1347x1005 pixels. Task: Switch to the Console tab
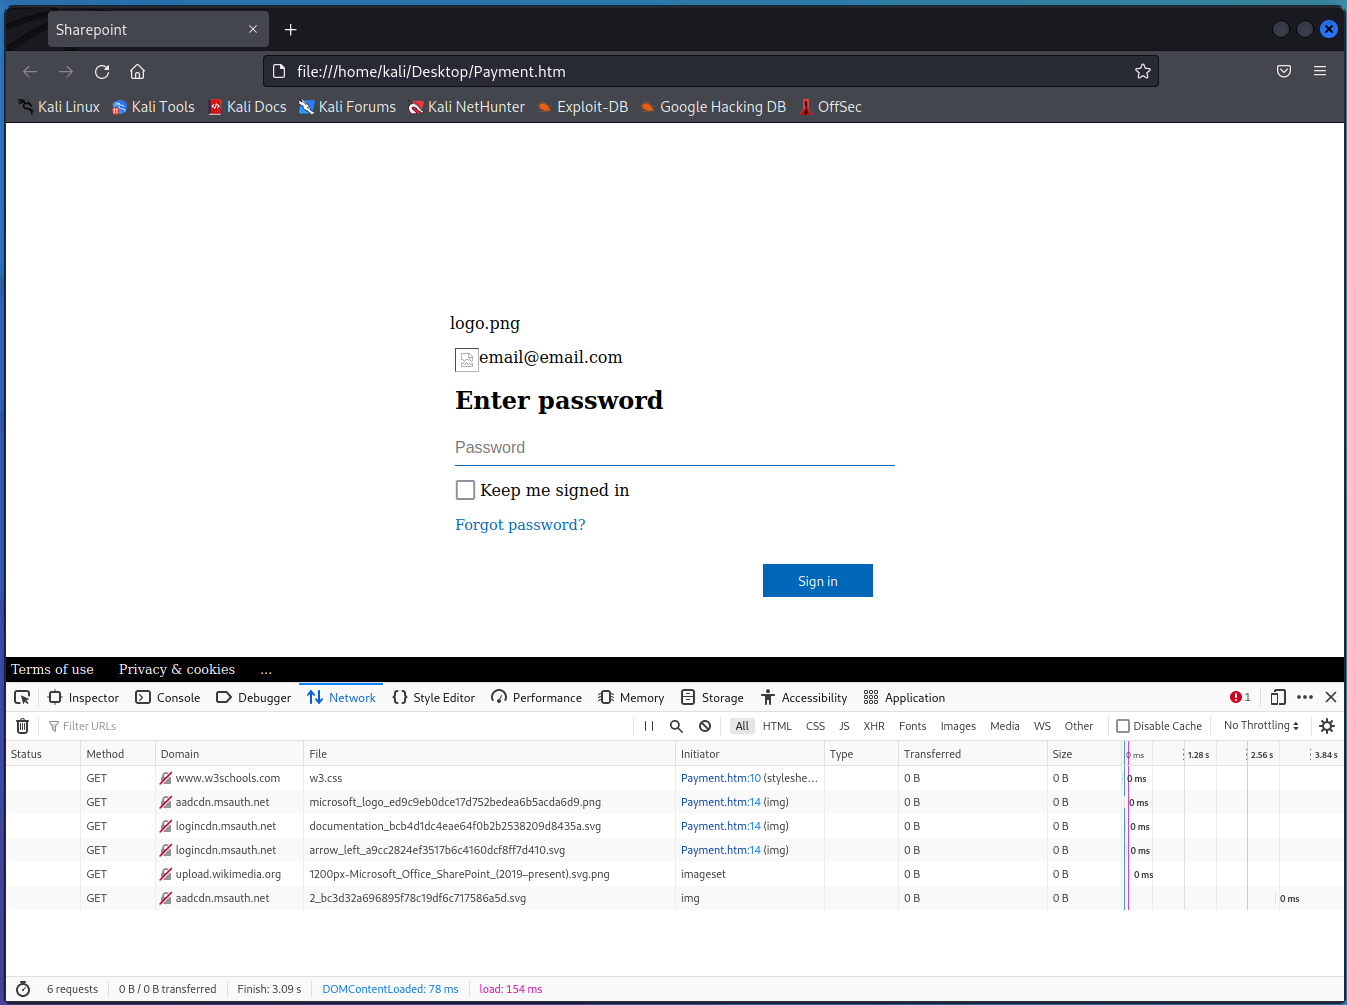168,698
